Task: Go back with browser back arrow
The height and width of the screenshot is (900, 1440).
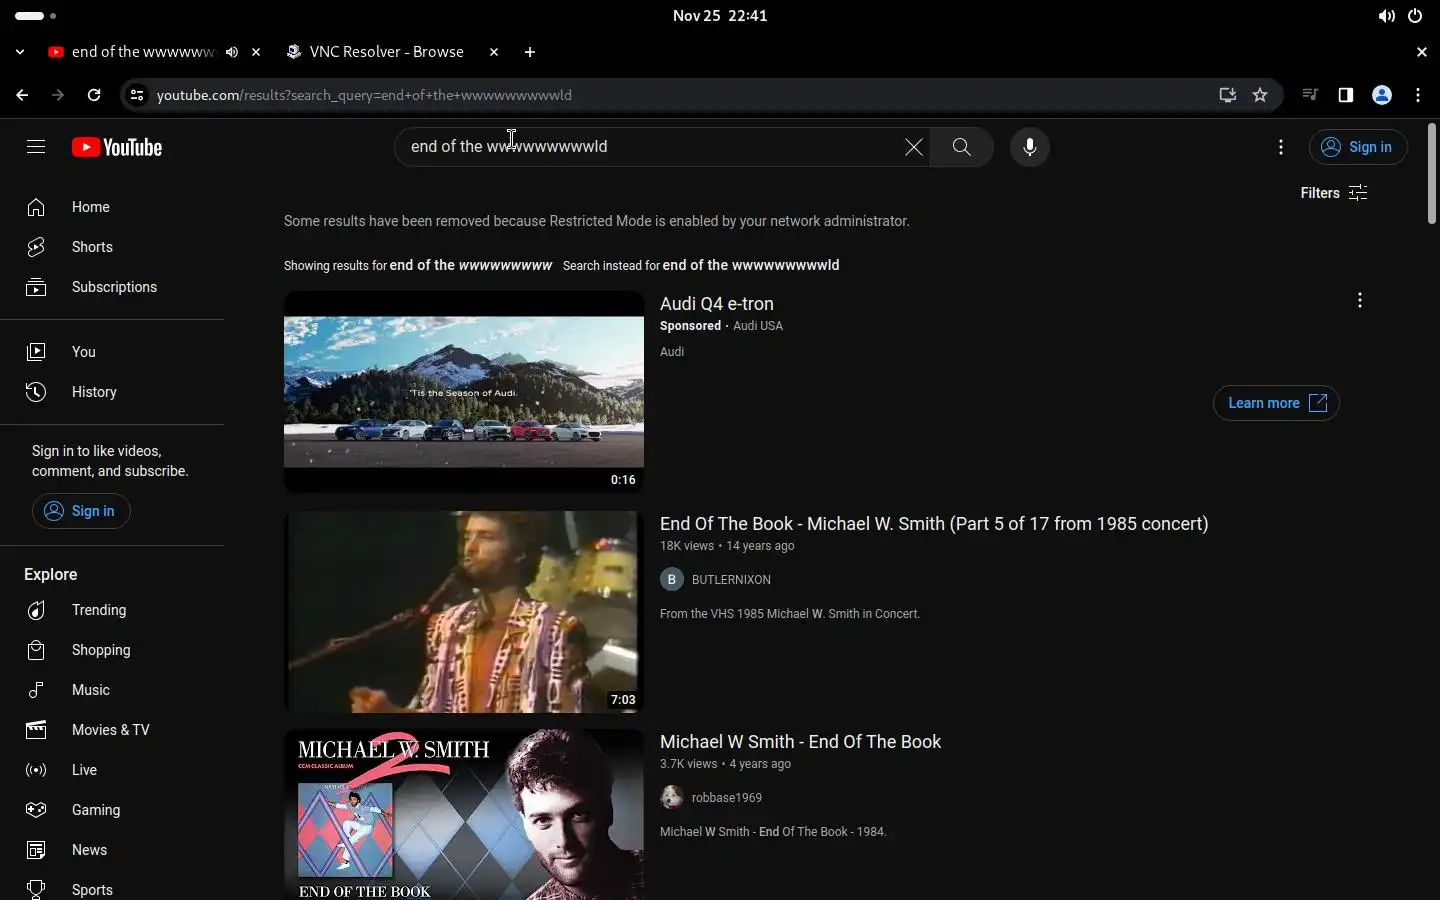Action: [x=22, y=95]
